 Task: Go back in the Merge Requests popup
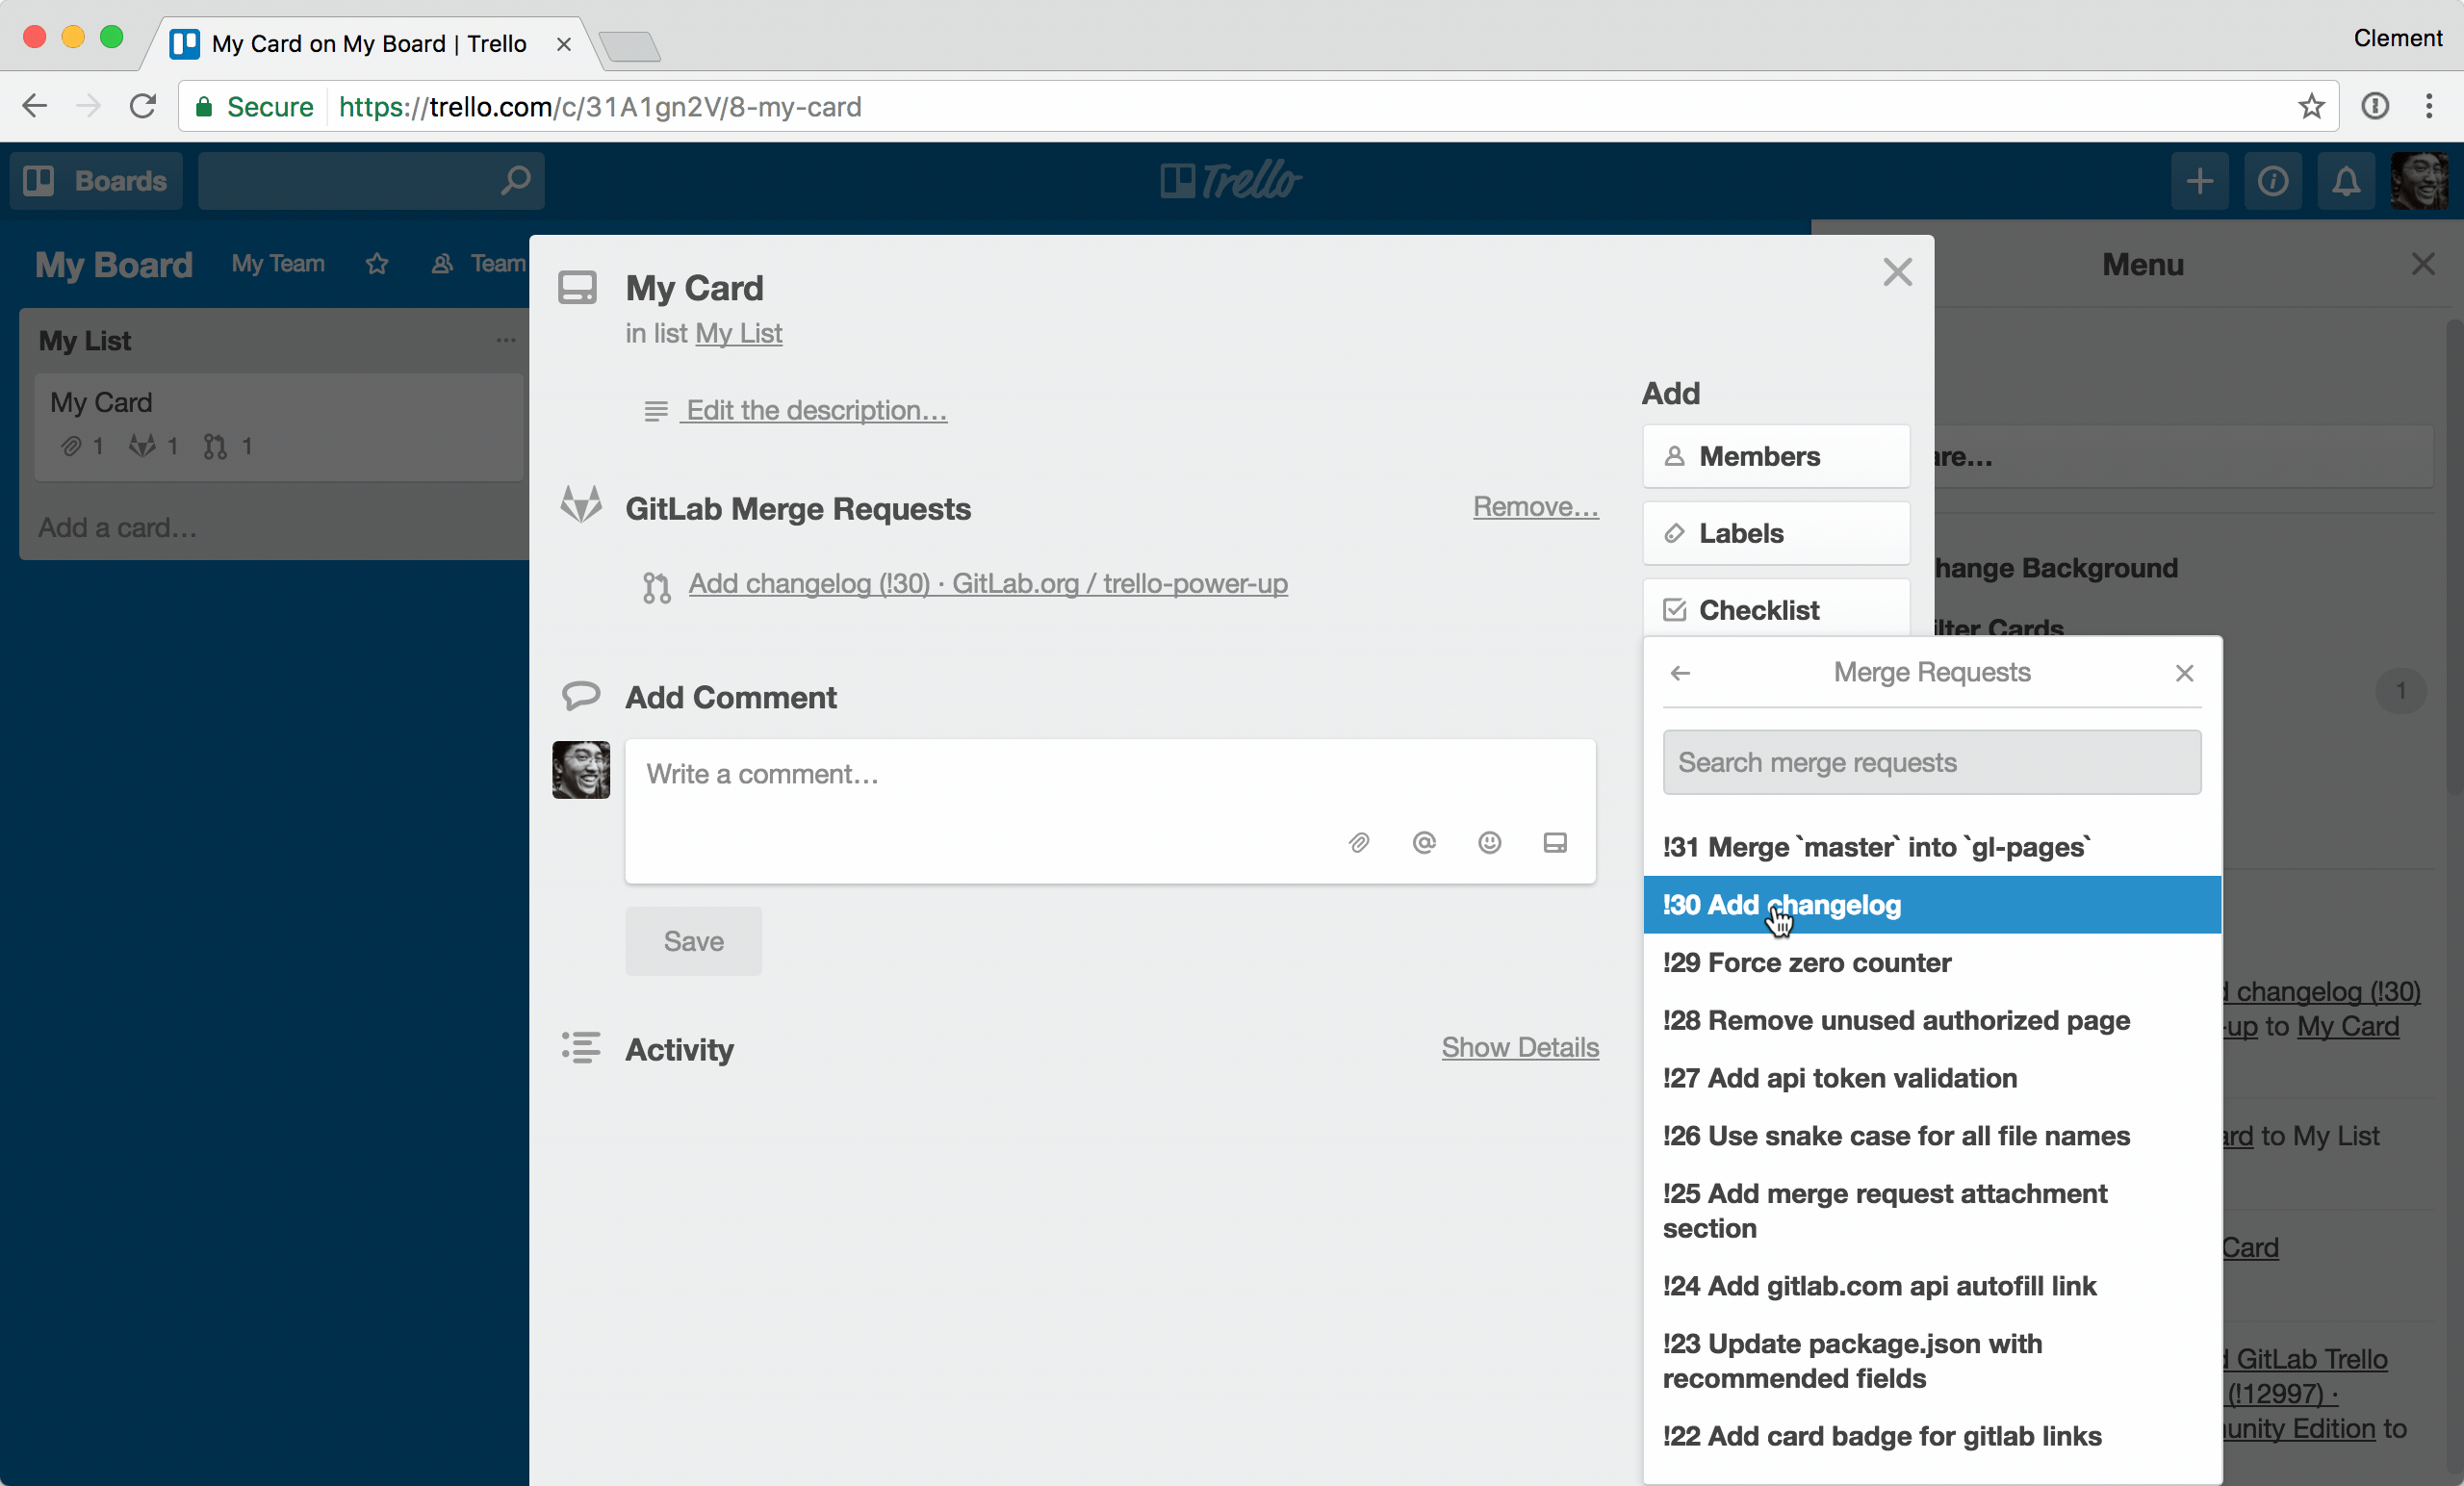(1679, 672)
